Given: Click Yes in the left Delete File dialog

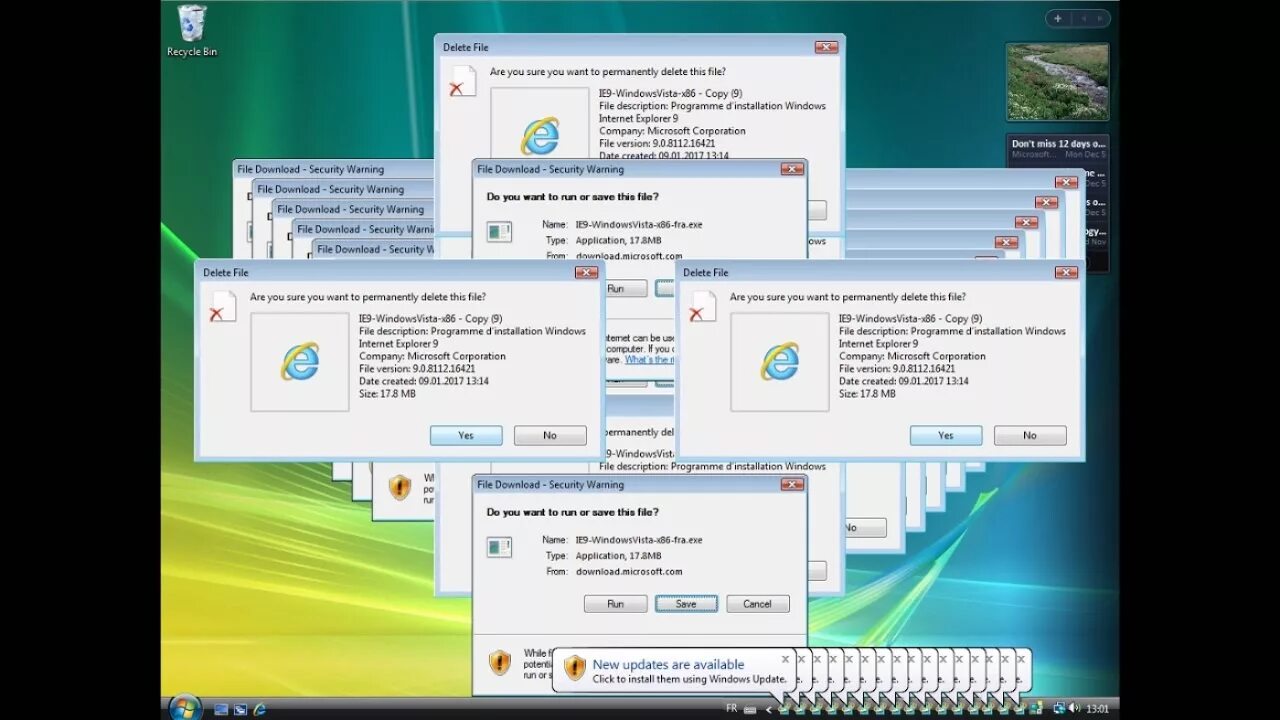Looking at the screenshot, I should click(466, 435).
